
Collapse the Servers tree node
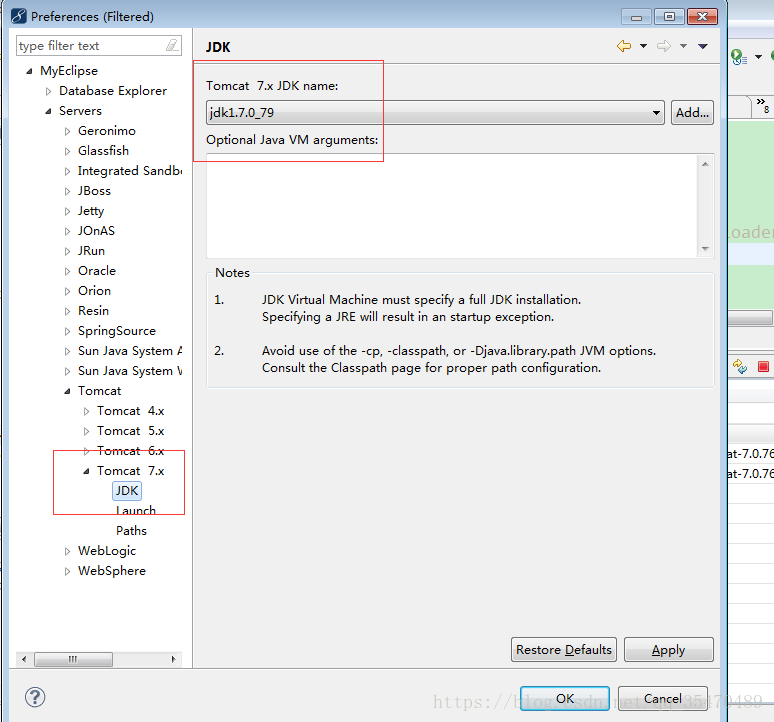[x=48, y=111]
